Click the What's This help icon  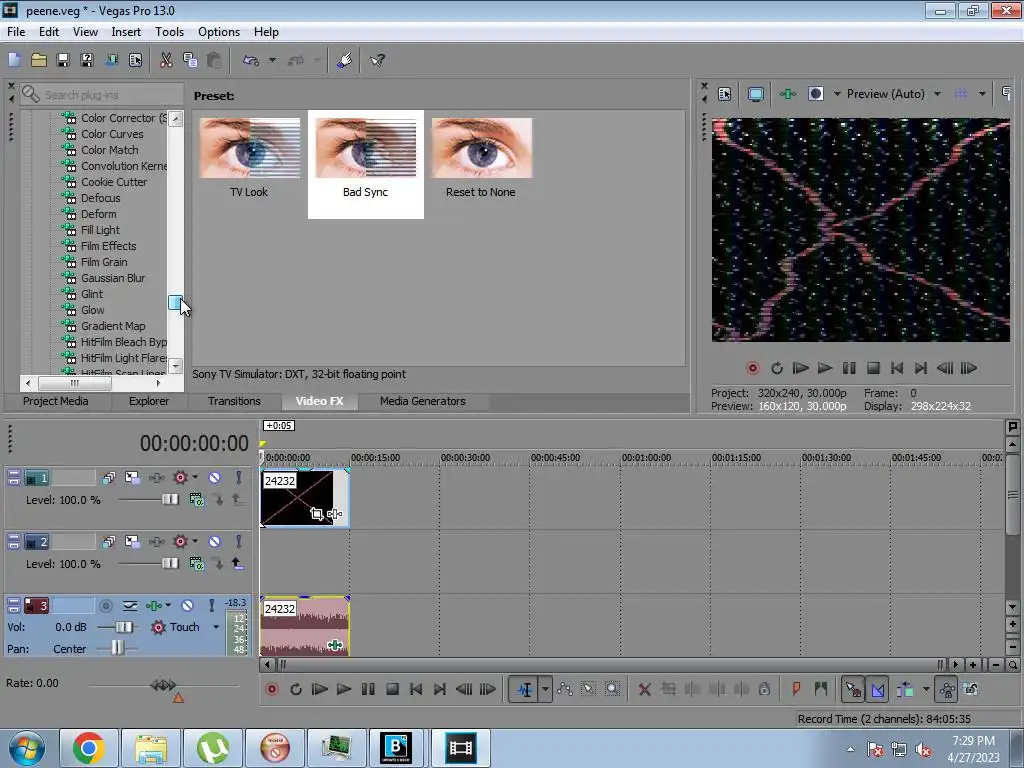click(x=377, y=60)
